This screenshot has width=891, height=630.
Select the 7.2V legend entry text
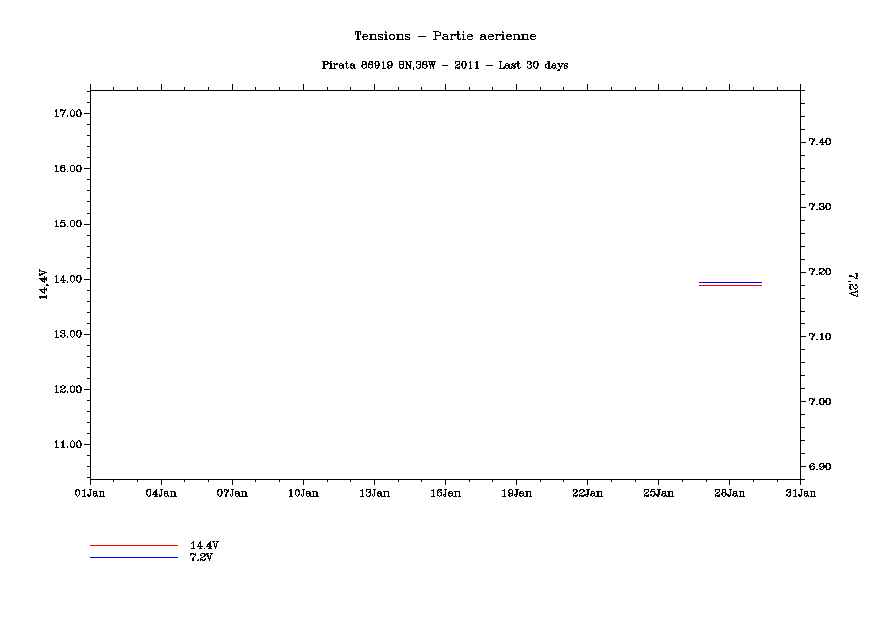click(200, 557)
